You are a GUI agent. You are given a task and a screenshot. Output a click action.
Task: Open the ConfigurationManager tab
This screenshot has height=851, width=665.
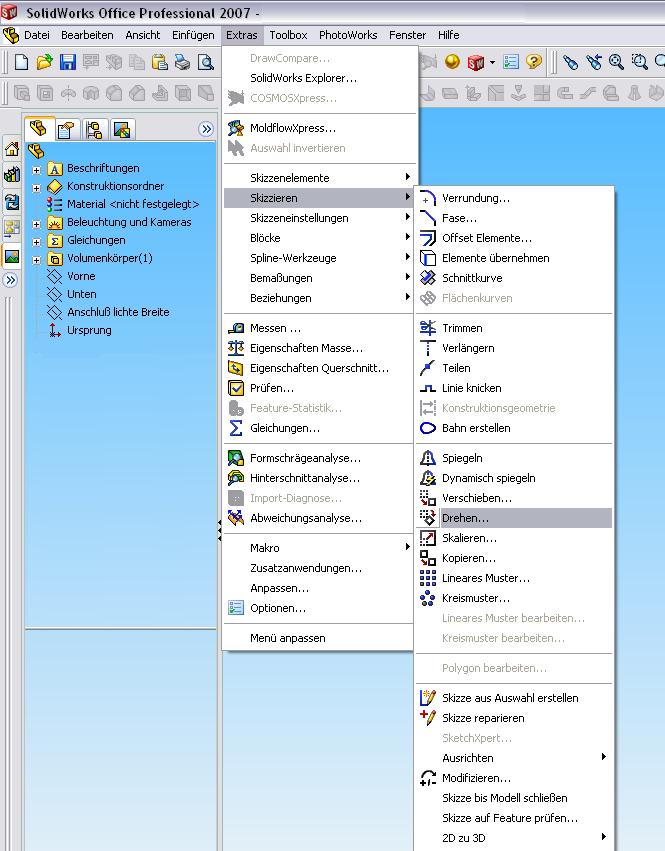click(94, 130)
